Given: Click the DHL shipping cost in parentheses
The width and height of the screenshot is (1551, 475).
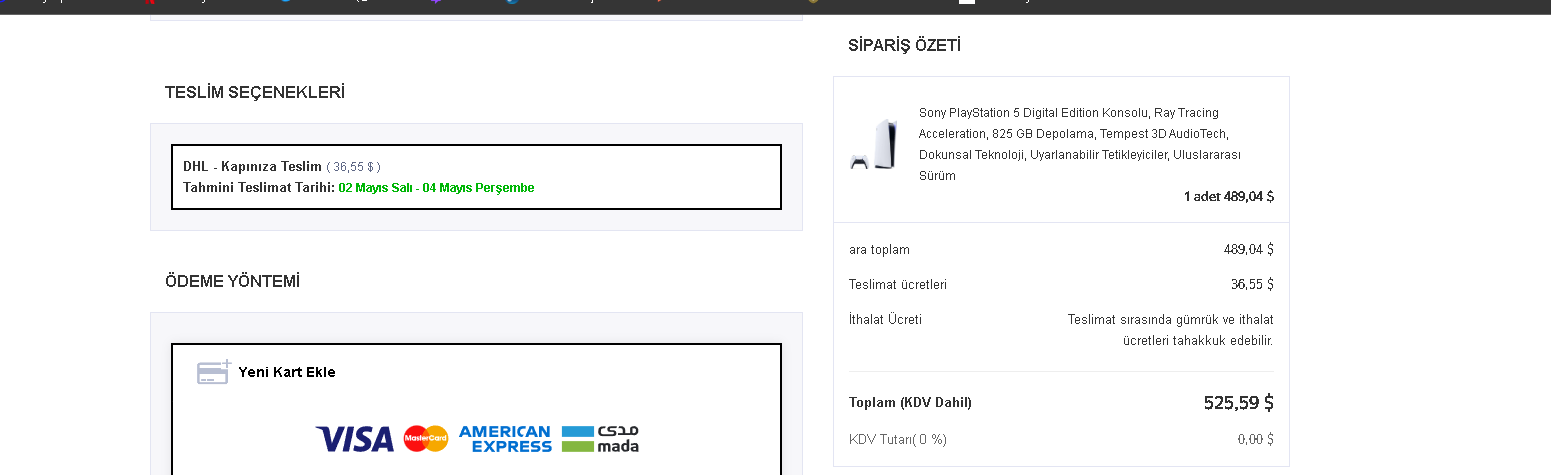Looking at the screenshot, I should 353,167.
